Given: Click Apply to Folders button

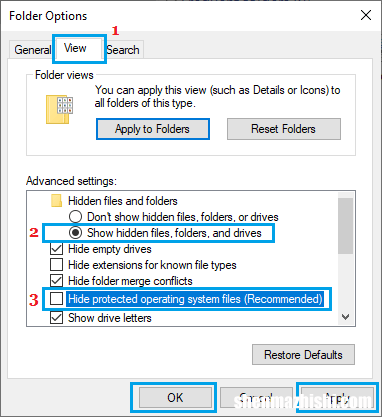Looking at the screenshot, I should [x=153, y=129].
